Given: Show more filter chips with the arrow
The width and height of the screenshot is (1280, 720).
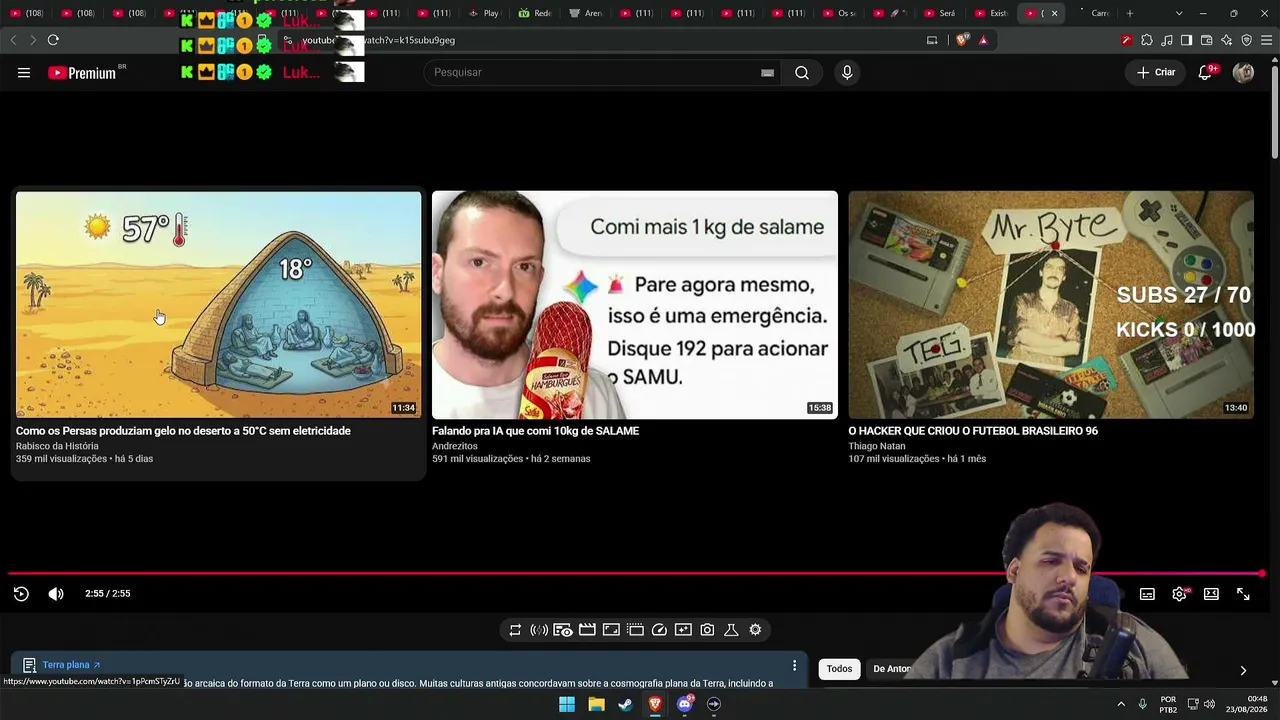Looking at the screenshot, I should 1243,670.
